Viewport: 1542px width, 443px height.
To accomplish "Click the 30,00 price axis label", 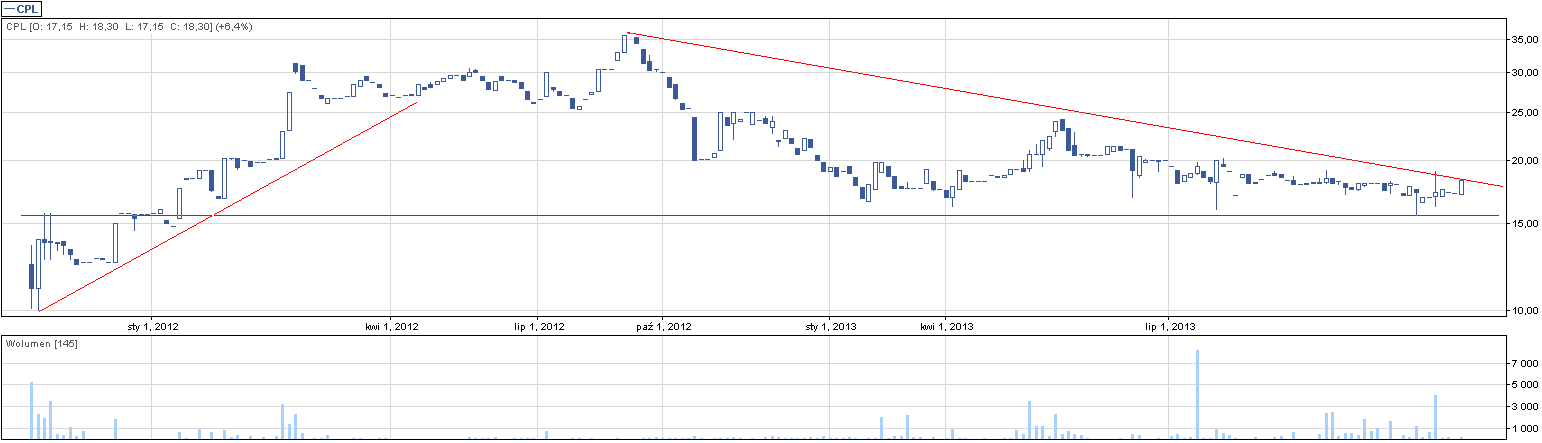I will [1524, 73].
